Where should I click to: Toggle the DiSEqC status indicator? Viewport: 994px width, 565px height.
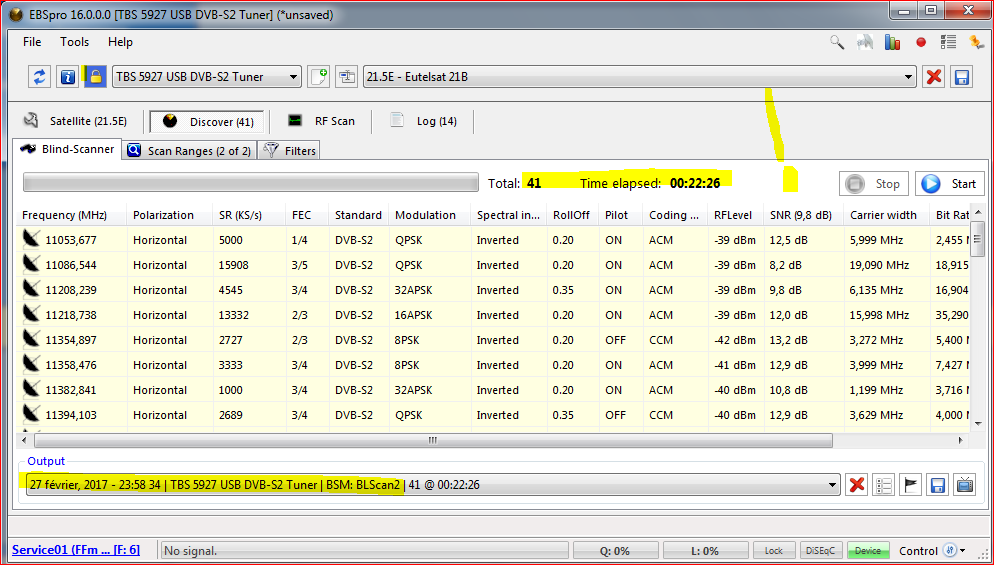pyautogui.click(x=822, y=551)
